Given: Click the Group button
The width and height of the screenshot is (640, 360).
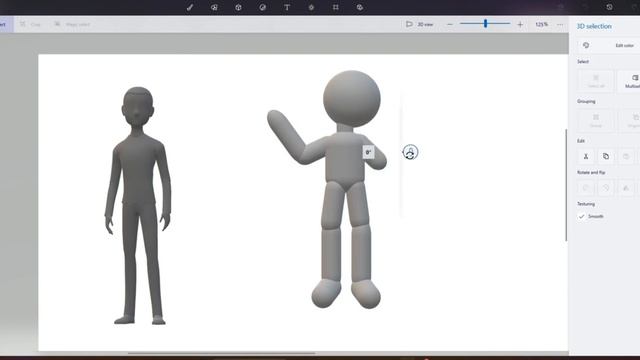Looking at the screenshot, I should coord(596,120).
